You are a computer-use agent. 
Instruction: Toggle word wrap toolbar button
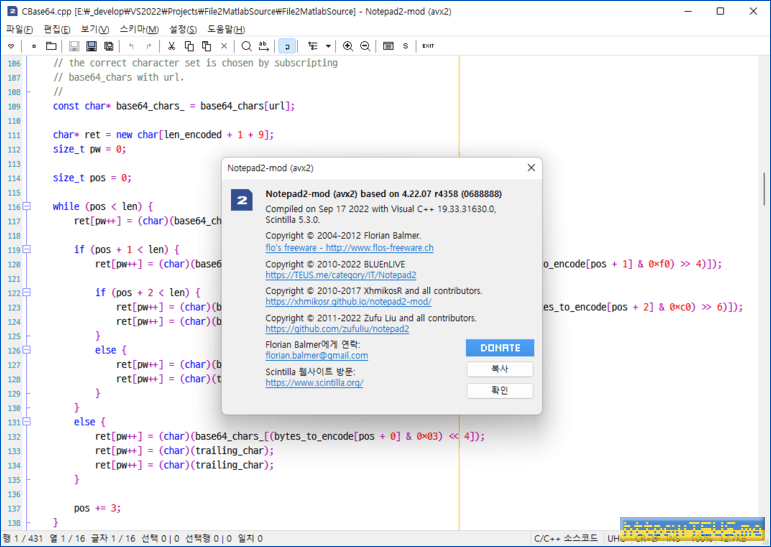point(287,46)
